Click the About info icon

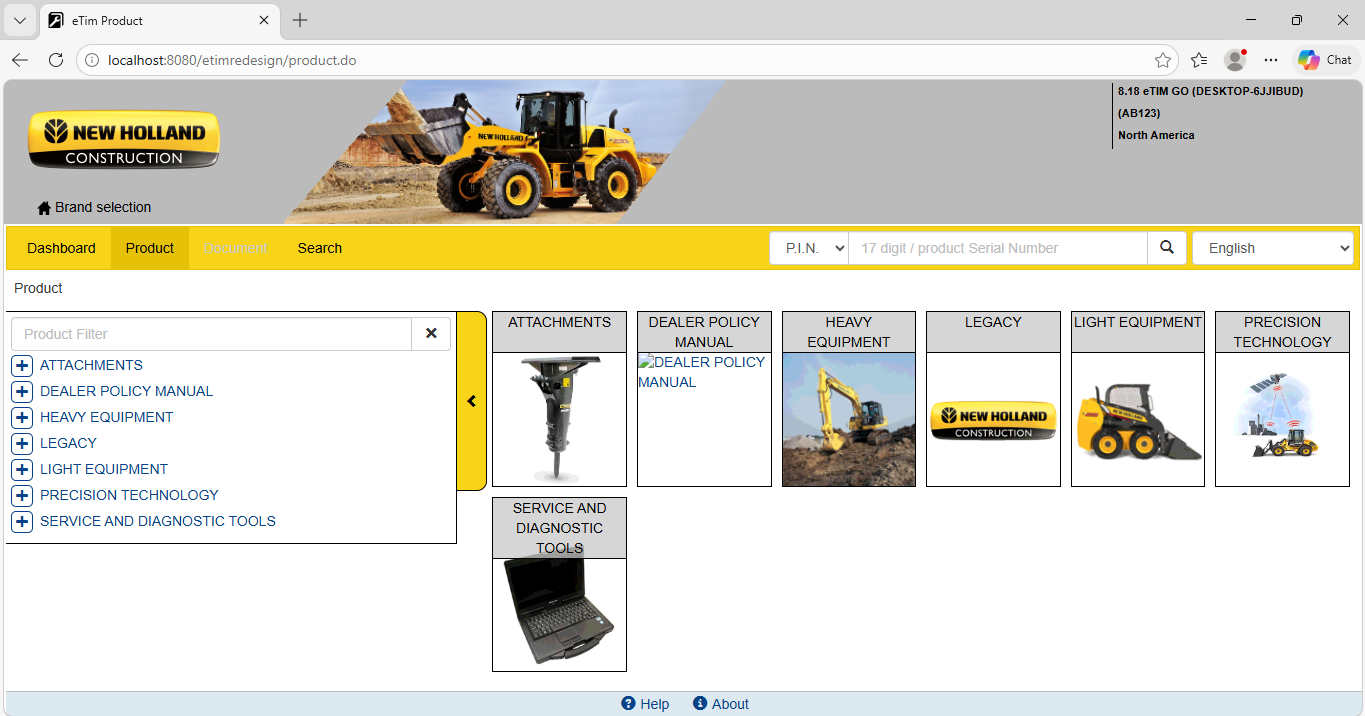tap(700, 704)
